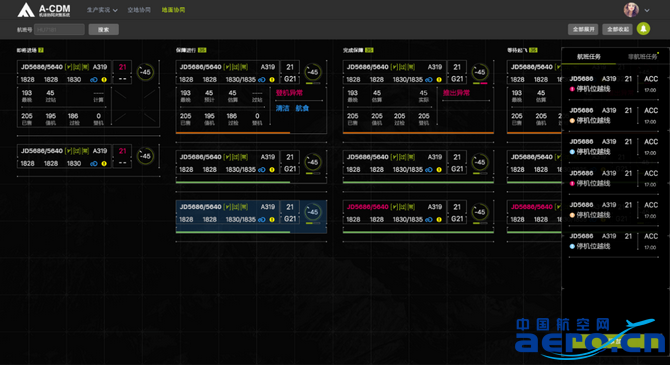
Task: Click the blue cloud icon in the first arriving card
Action: click(x=94, y=79)
